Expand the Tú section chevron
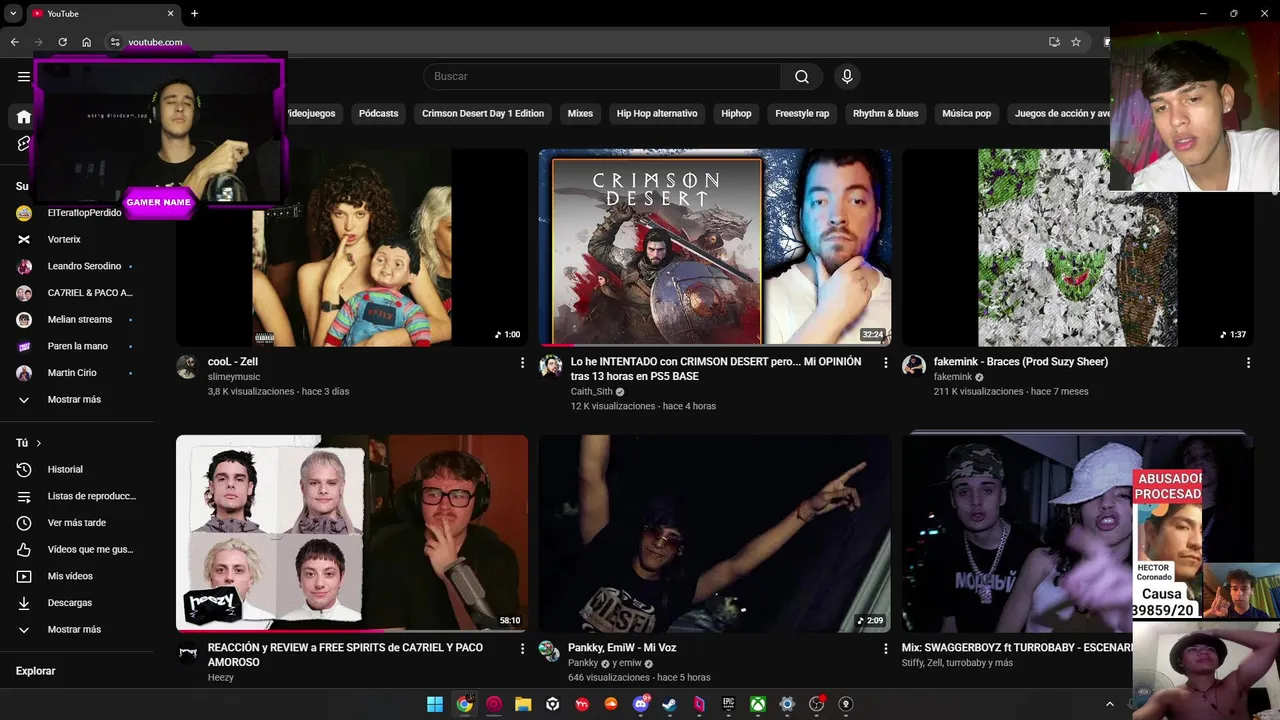Screen dimensions: 1280x720 coord(39,443)
